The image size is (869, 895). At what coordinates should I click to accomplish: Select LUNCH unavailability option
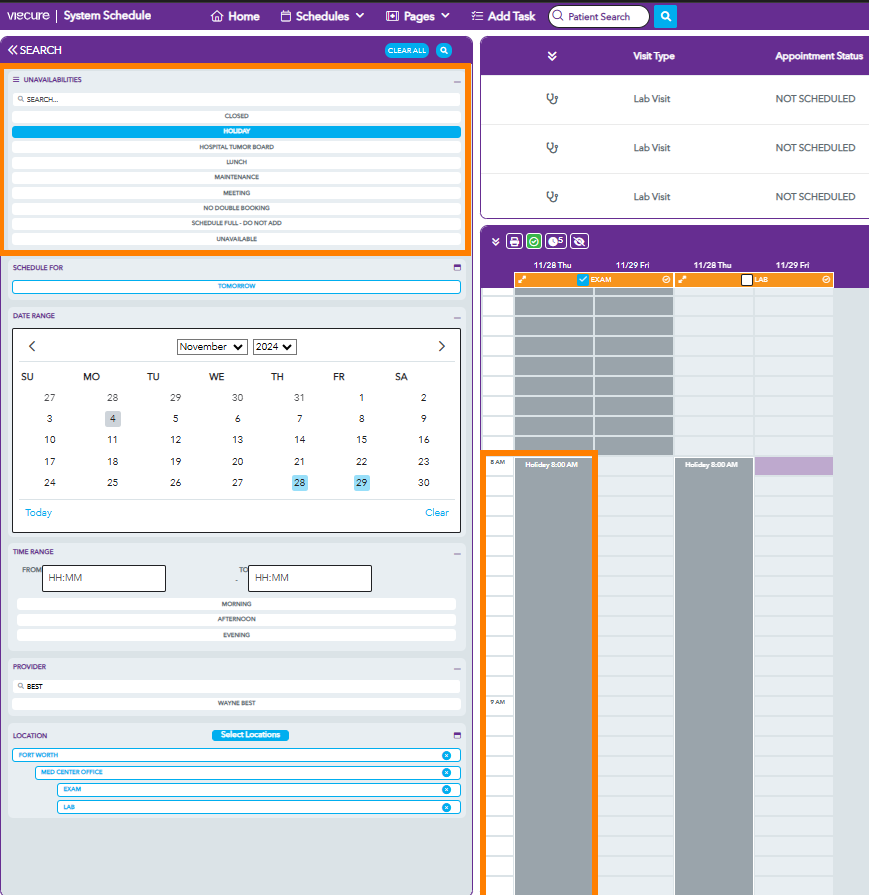(236, 162)
